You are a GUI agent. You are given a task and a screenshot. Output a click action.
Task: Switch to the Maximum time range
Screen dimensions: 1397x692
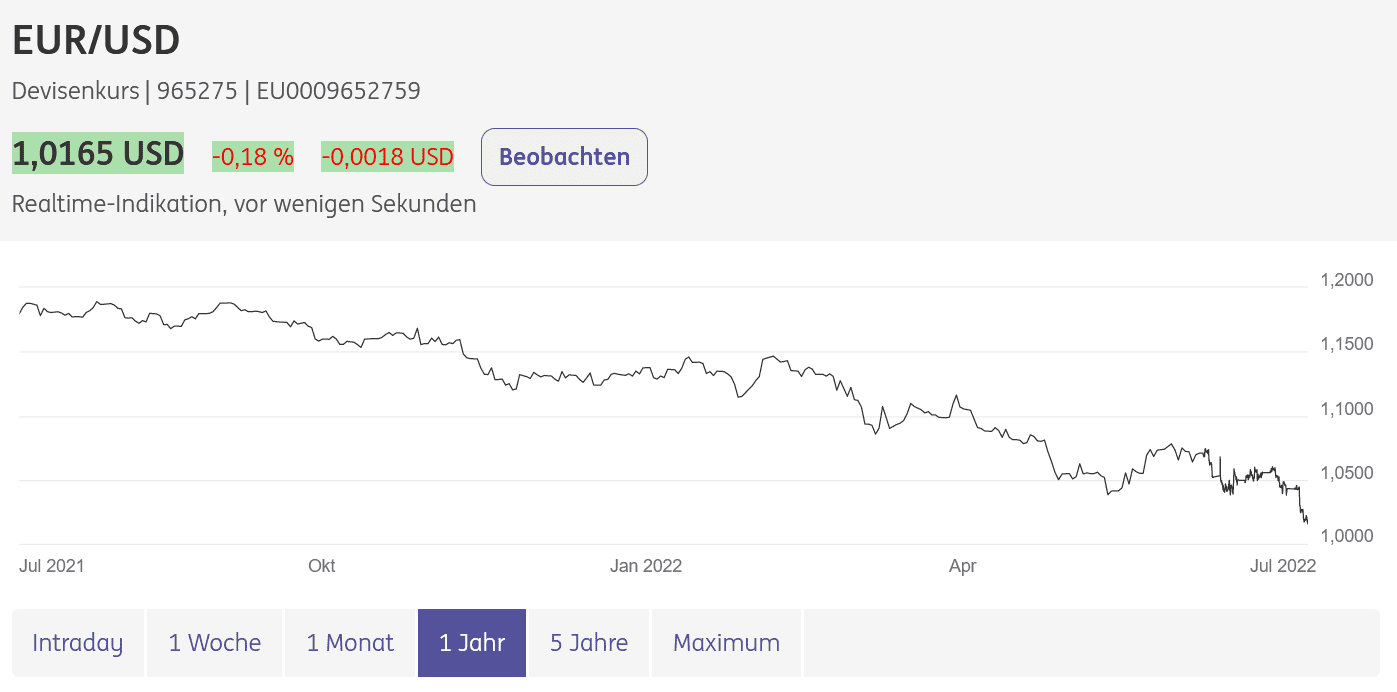pos(726,643)
